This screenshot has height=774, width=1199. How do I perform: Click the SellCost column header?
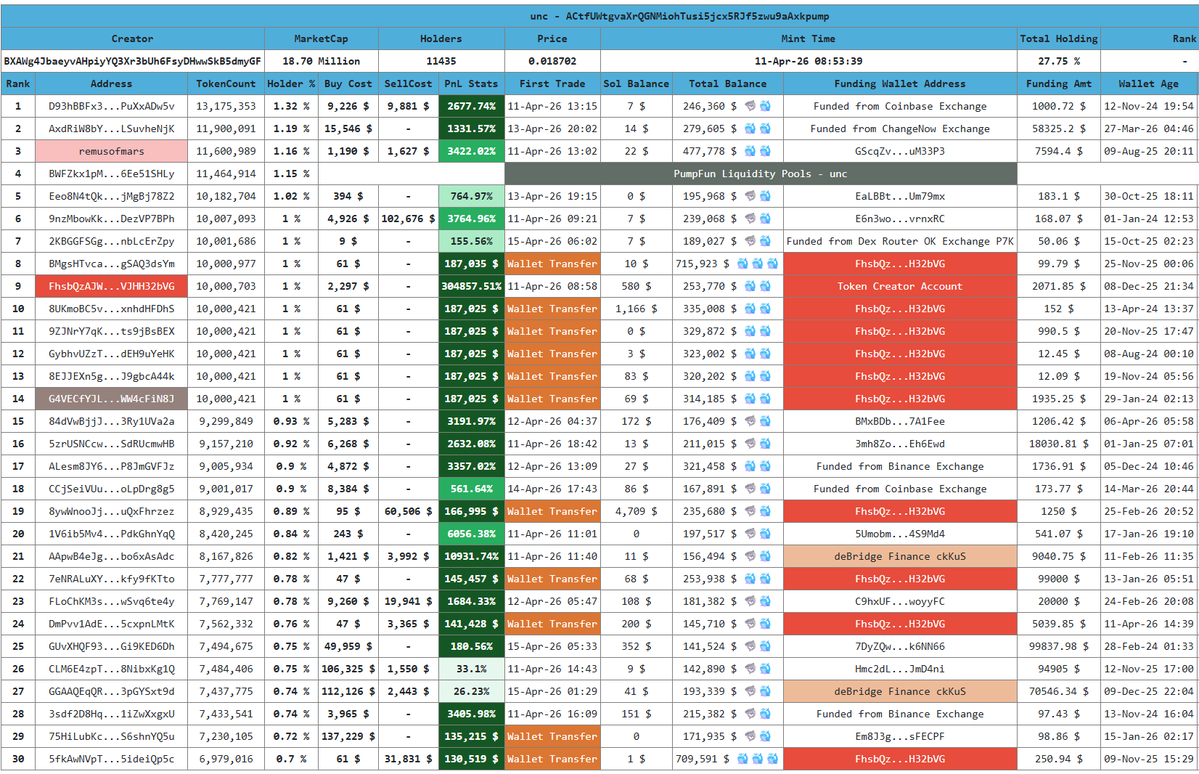pos(408,84)
